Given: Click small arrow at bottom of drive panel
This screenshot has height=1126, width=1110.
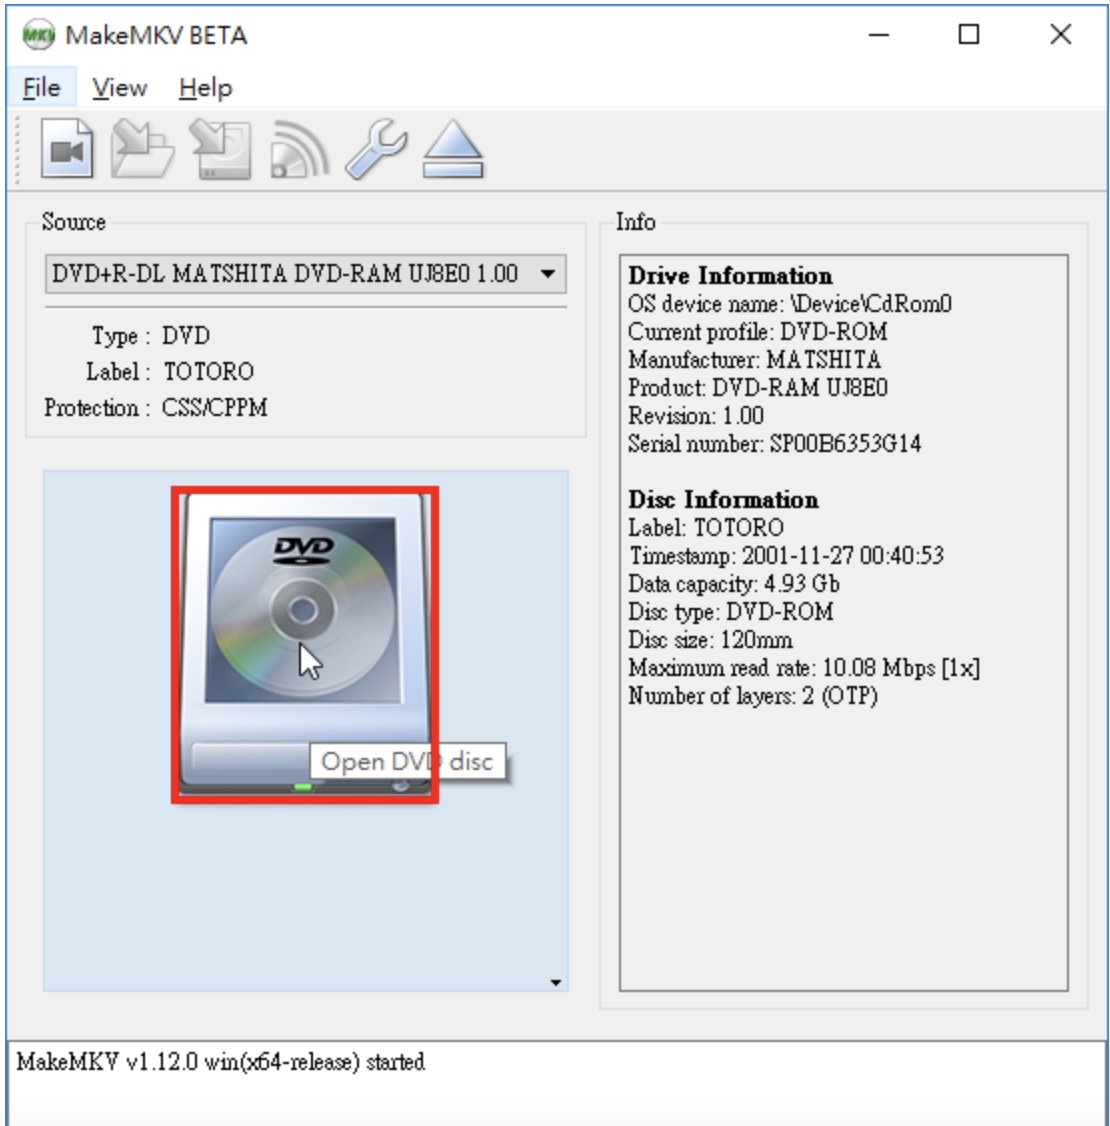Looking at the screenshot, I should (555, 982).
